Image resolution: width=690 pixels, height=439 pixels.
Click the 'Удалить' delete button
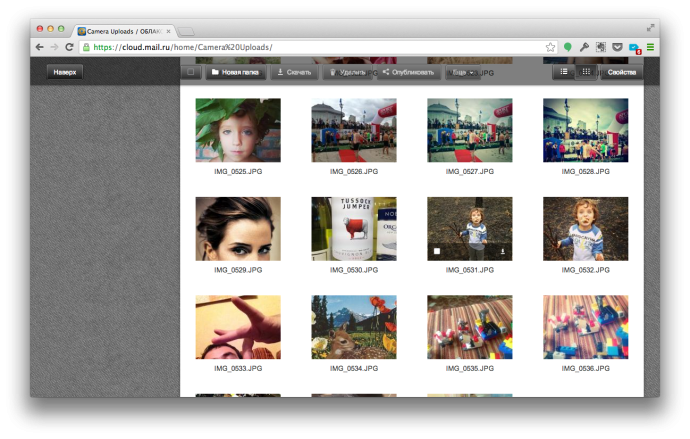pyautogui.click(x=347, y=72)
